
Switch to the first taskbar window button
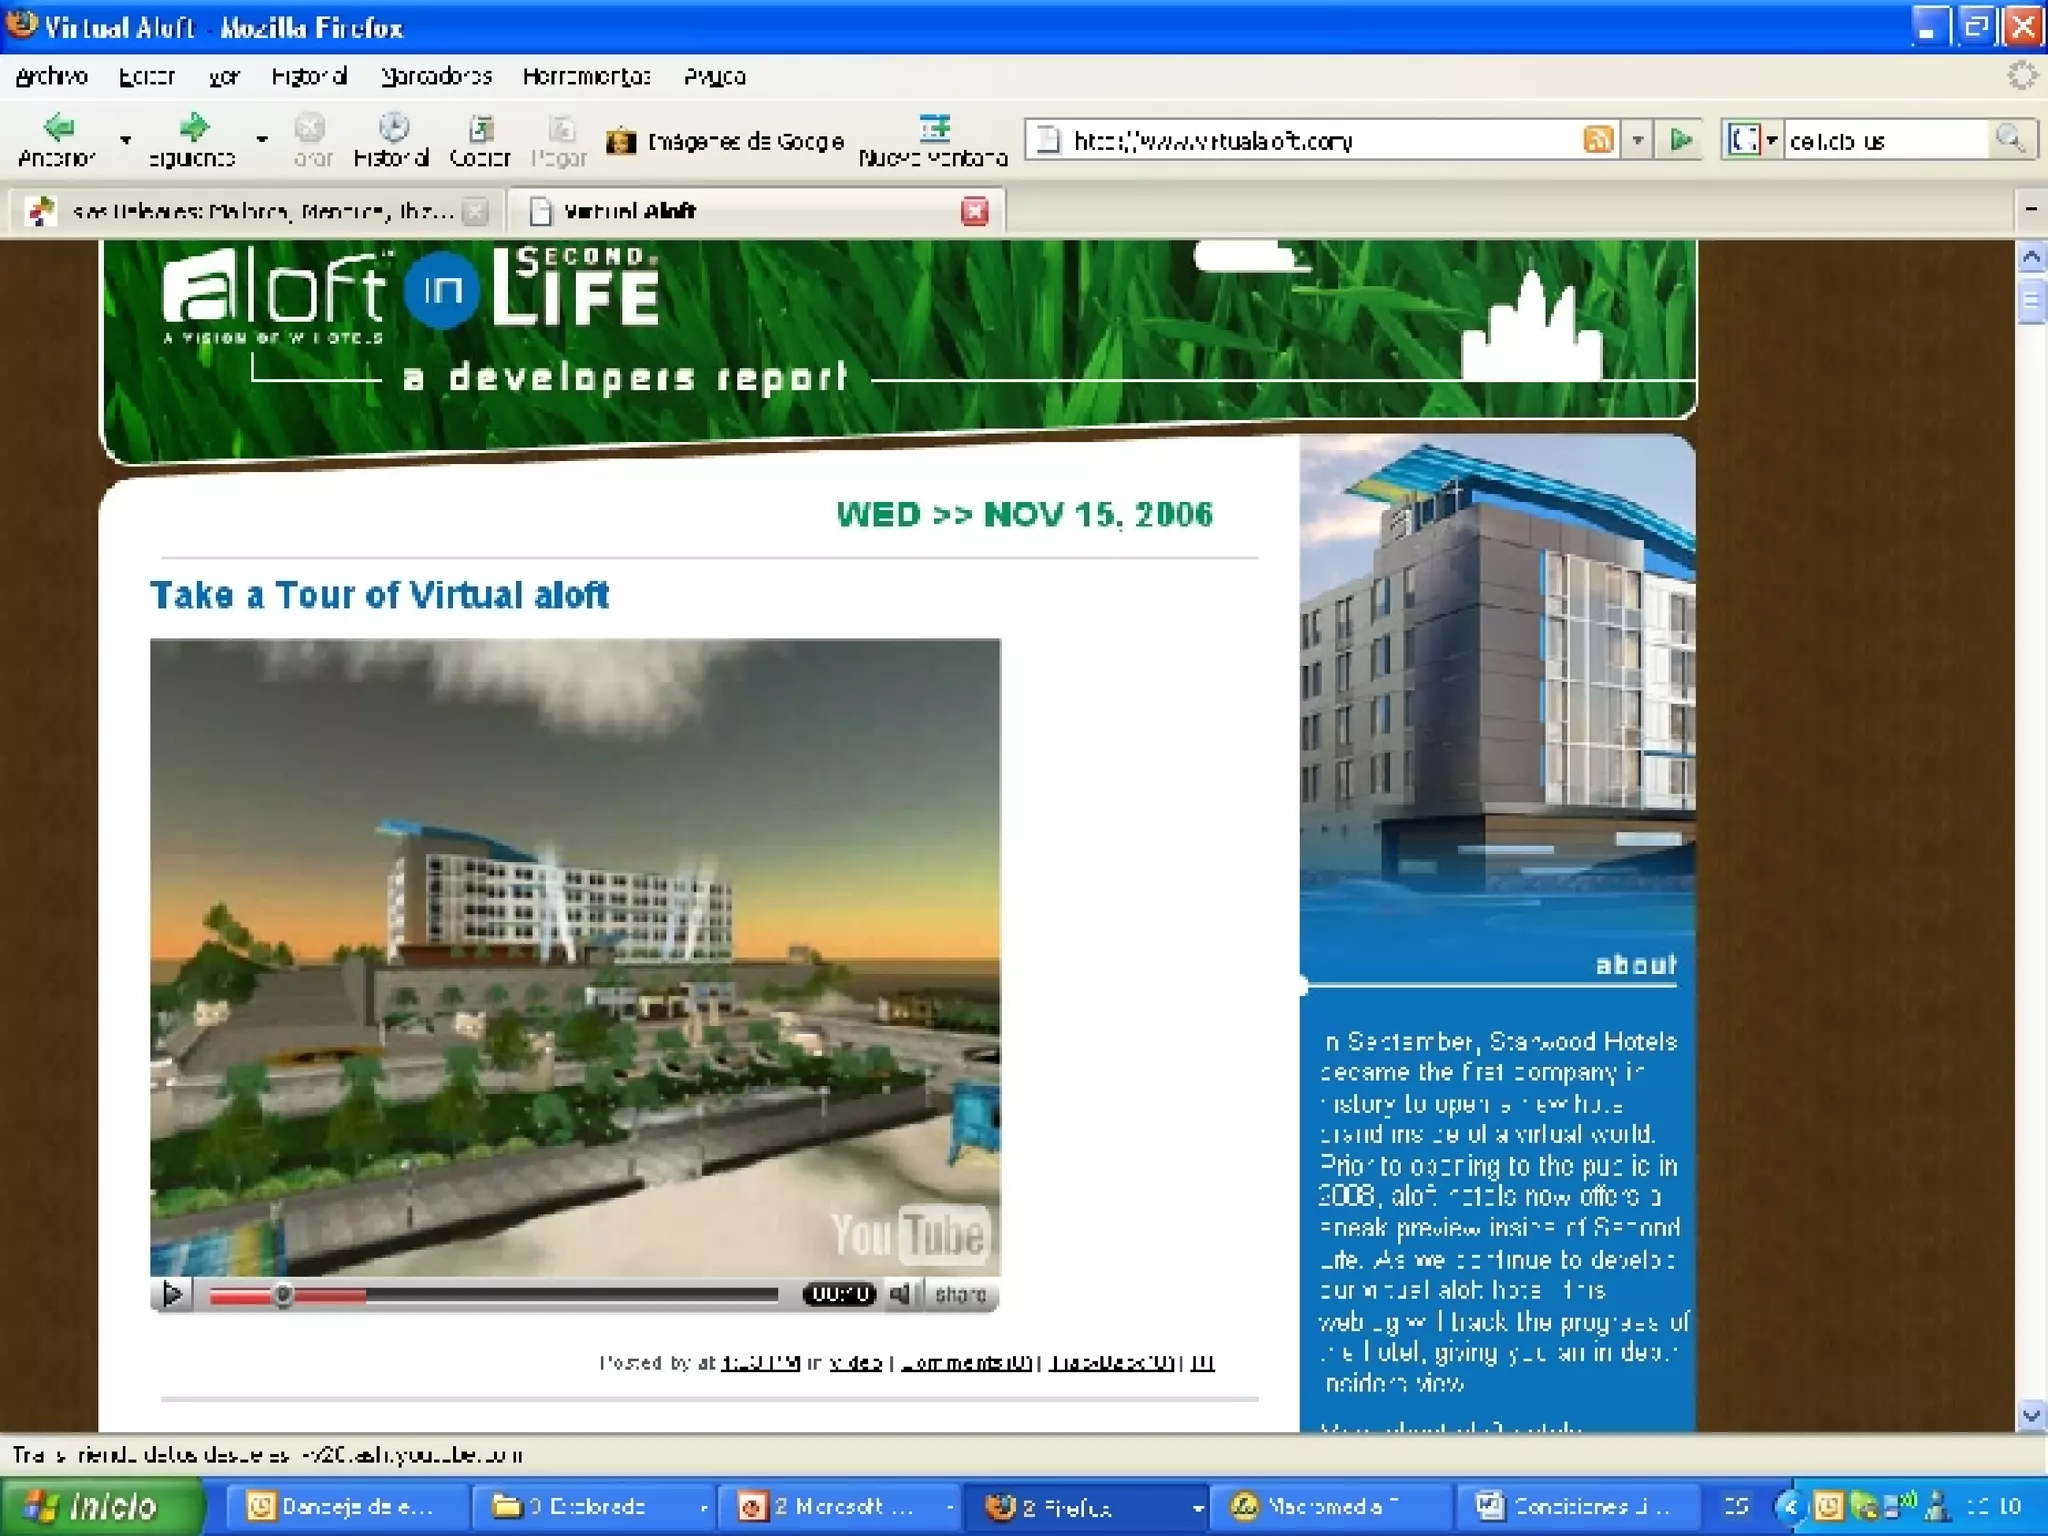pyautogui.click(x=346, y=1506)
